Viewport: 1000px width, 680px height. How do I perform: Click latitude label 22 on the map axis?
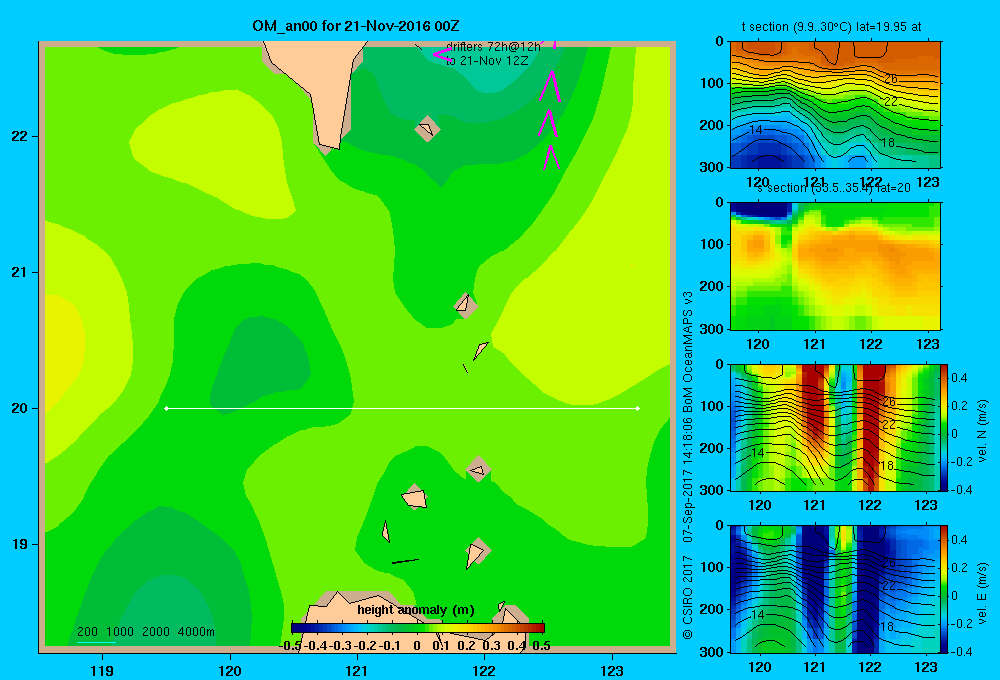pos(19,137)
